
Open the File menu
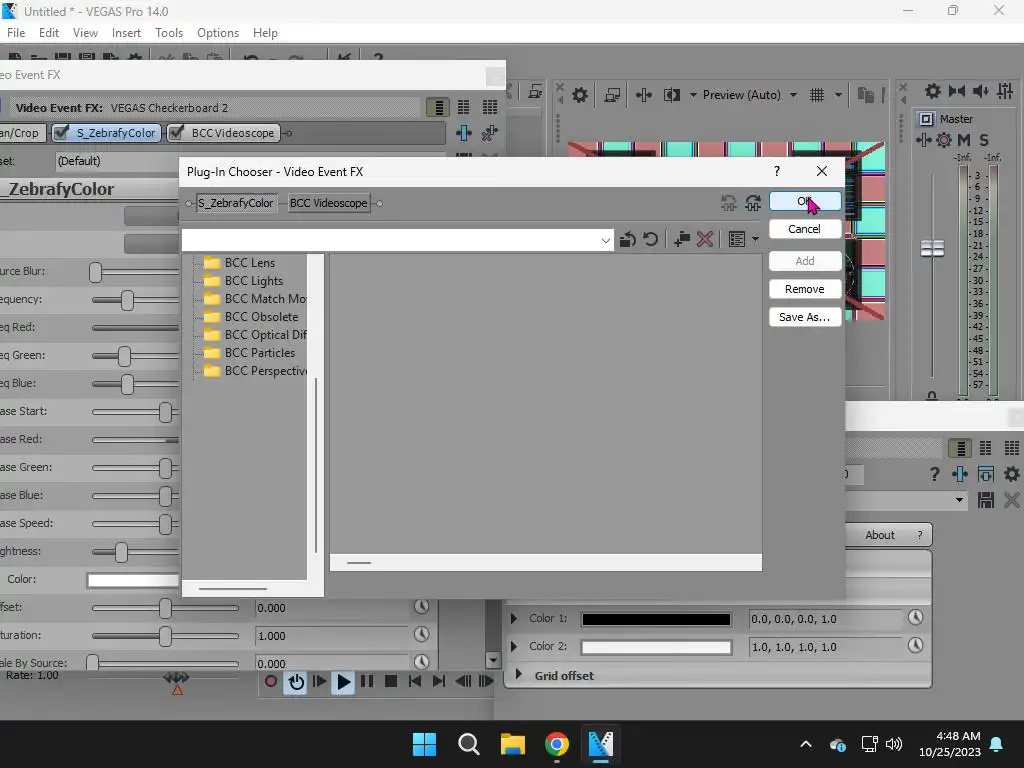[x=16, y=33]
